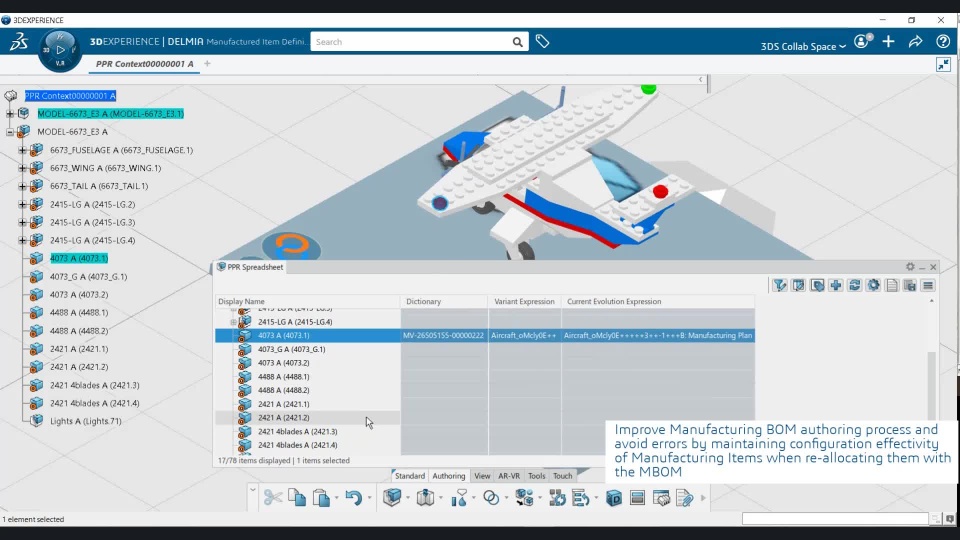Select Lights A (Lights.71) in the tree
960x540 pixels.
pyautogui.click(x=86, y=421)
